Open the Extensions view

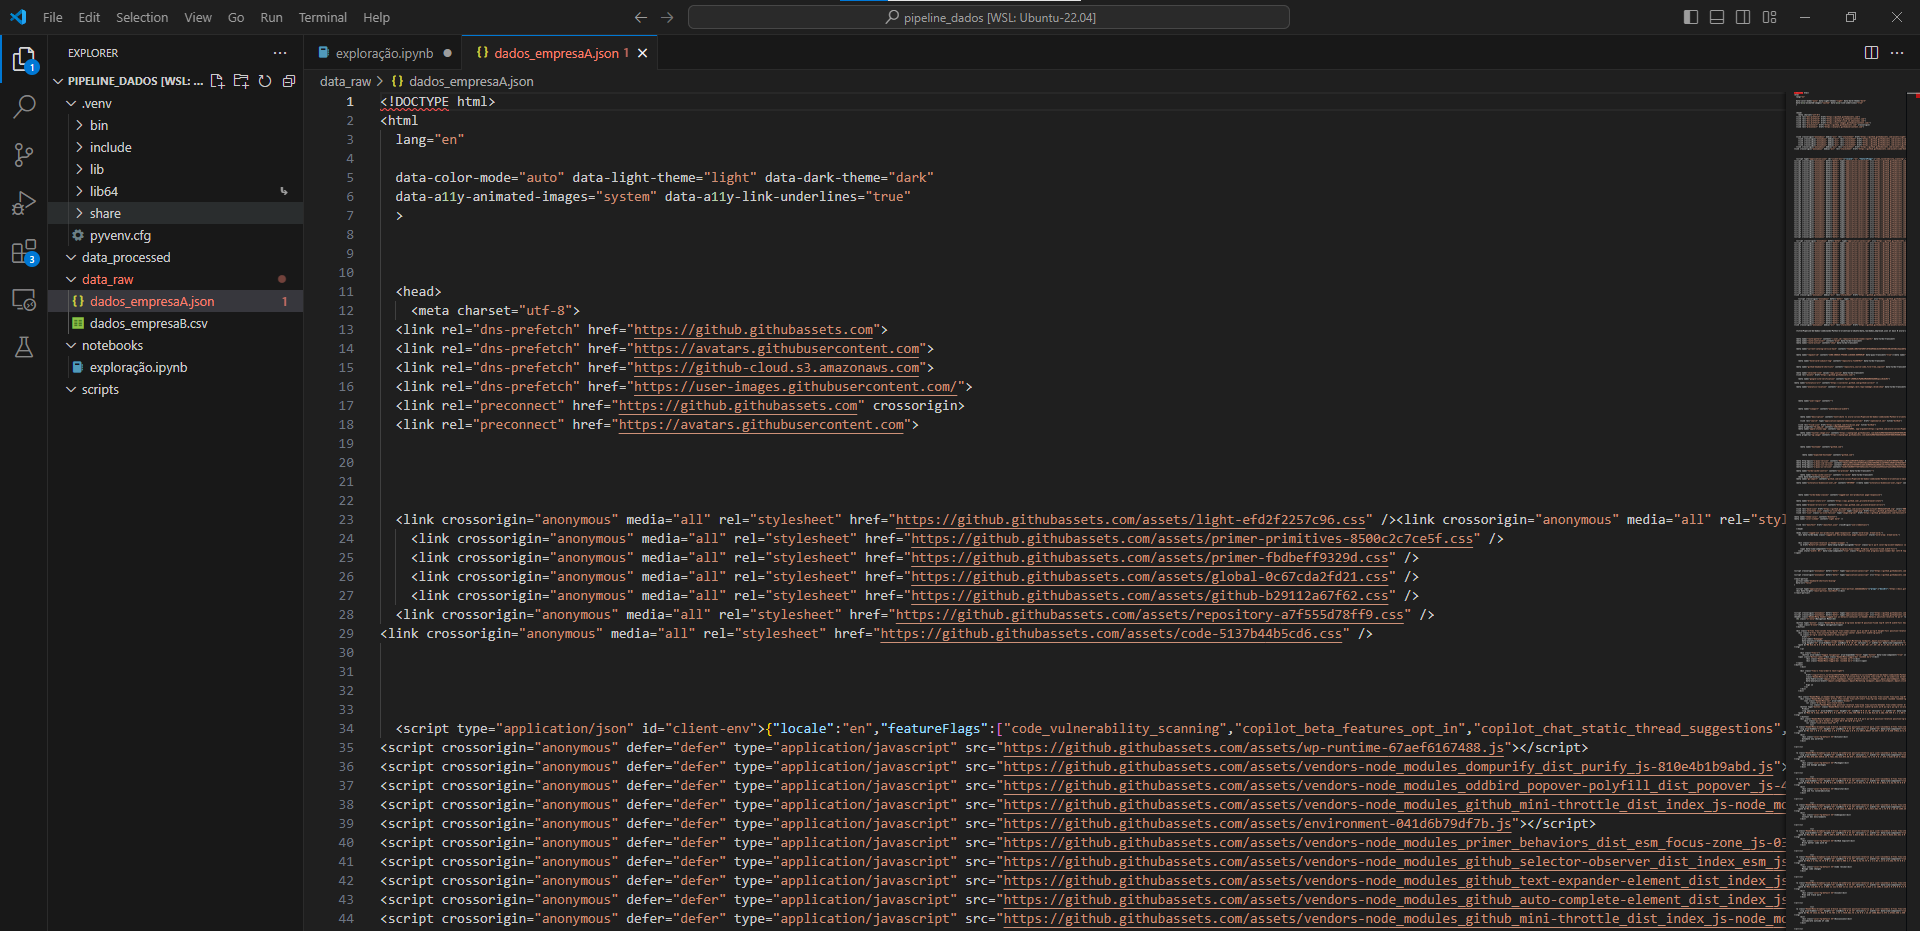click(24, 251)
